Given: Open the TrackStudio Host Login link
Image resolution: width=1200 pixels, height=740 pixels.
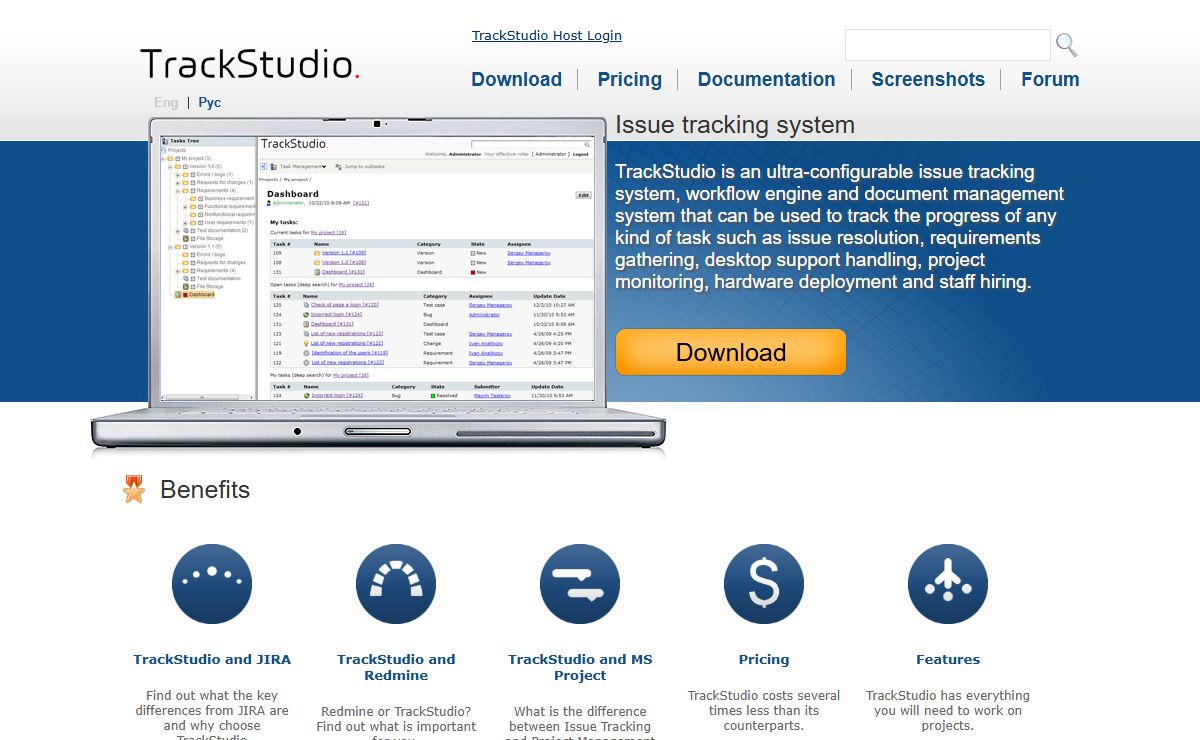Looking at the screenshot, I should coord(547,35).
